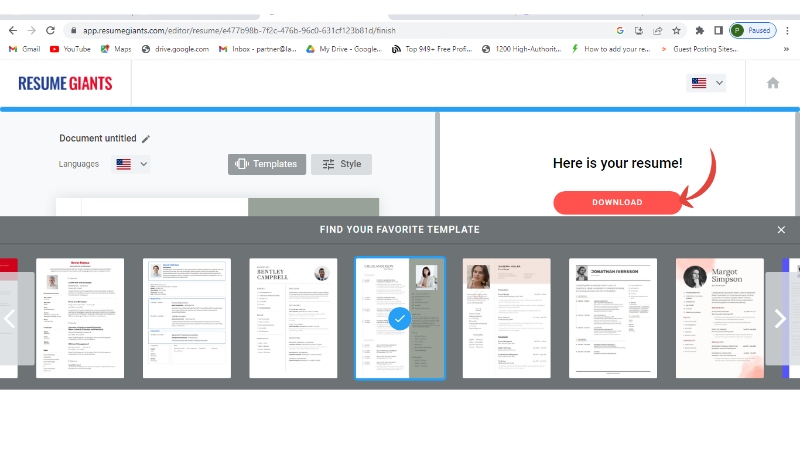
Task: Open Chrome extensions puzzle icon
Action: pos(699,31)
